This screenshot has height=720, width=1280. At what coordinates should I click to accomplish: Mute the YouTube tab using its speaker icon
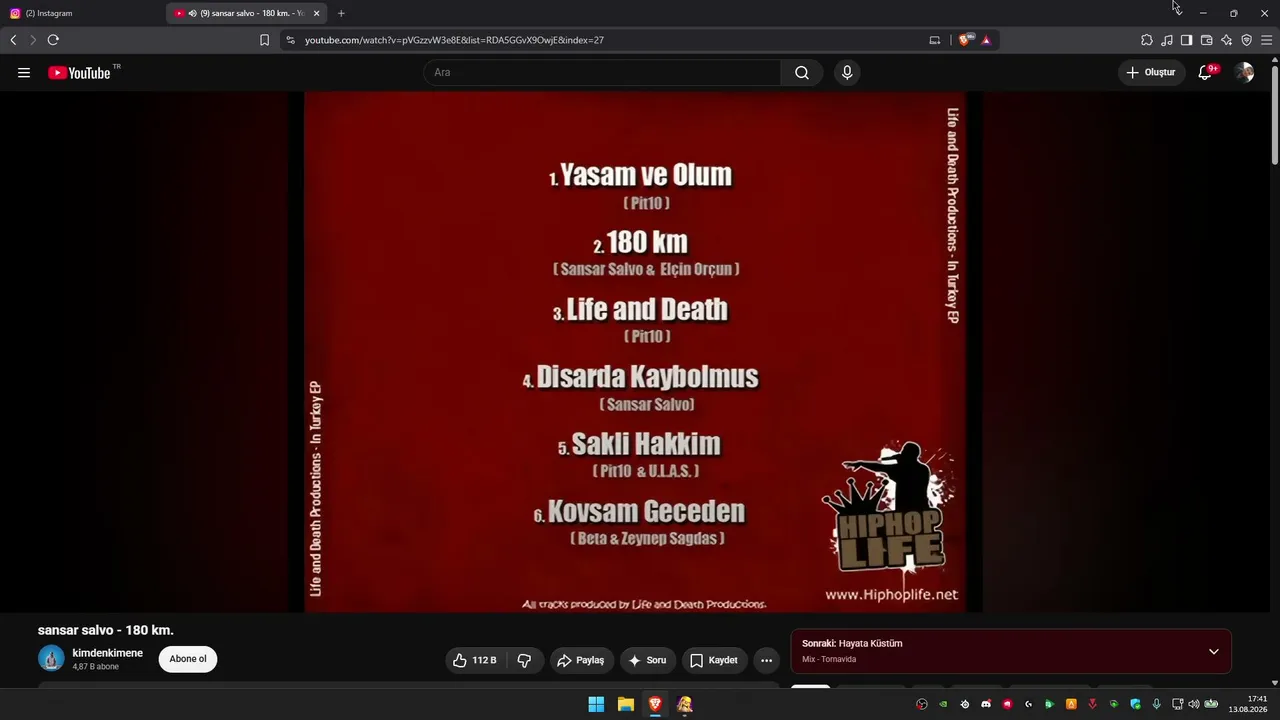click(x=192, y=13)
